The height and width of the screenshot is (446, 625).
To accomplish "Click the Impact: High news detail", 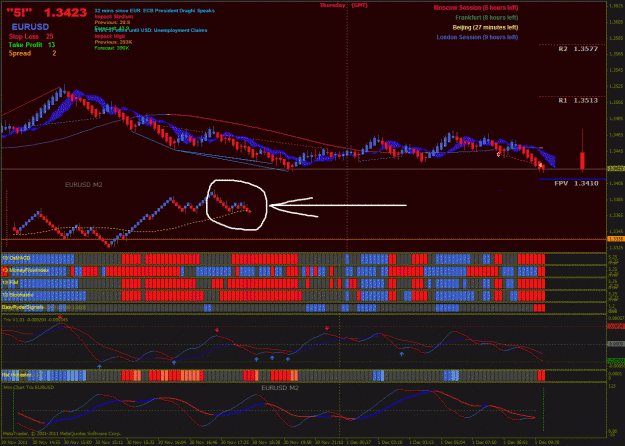I will [110, 36].
